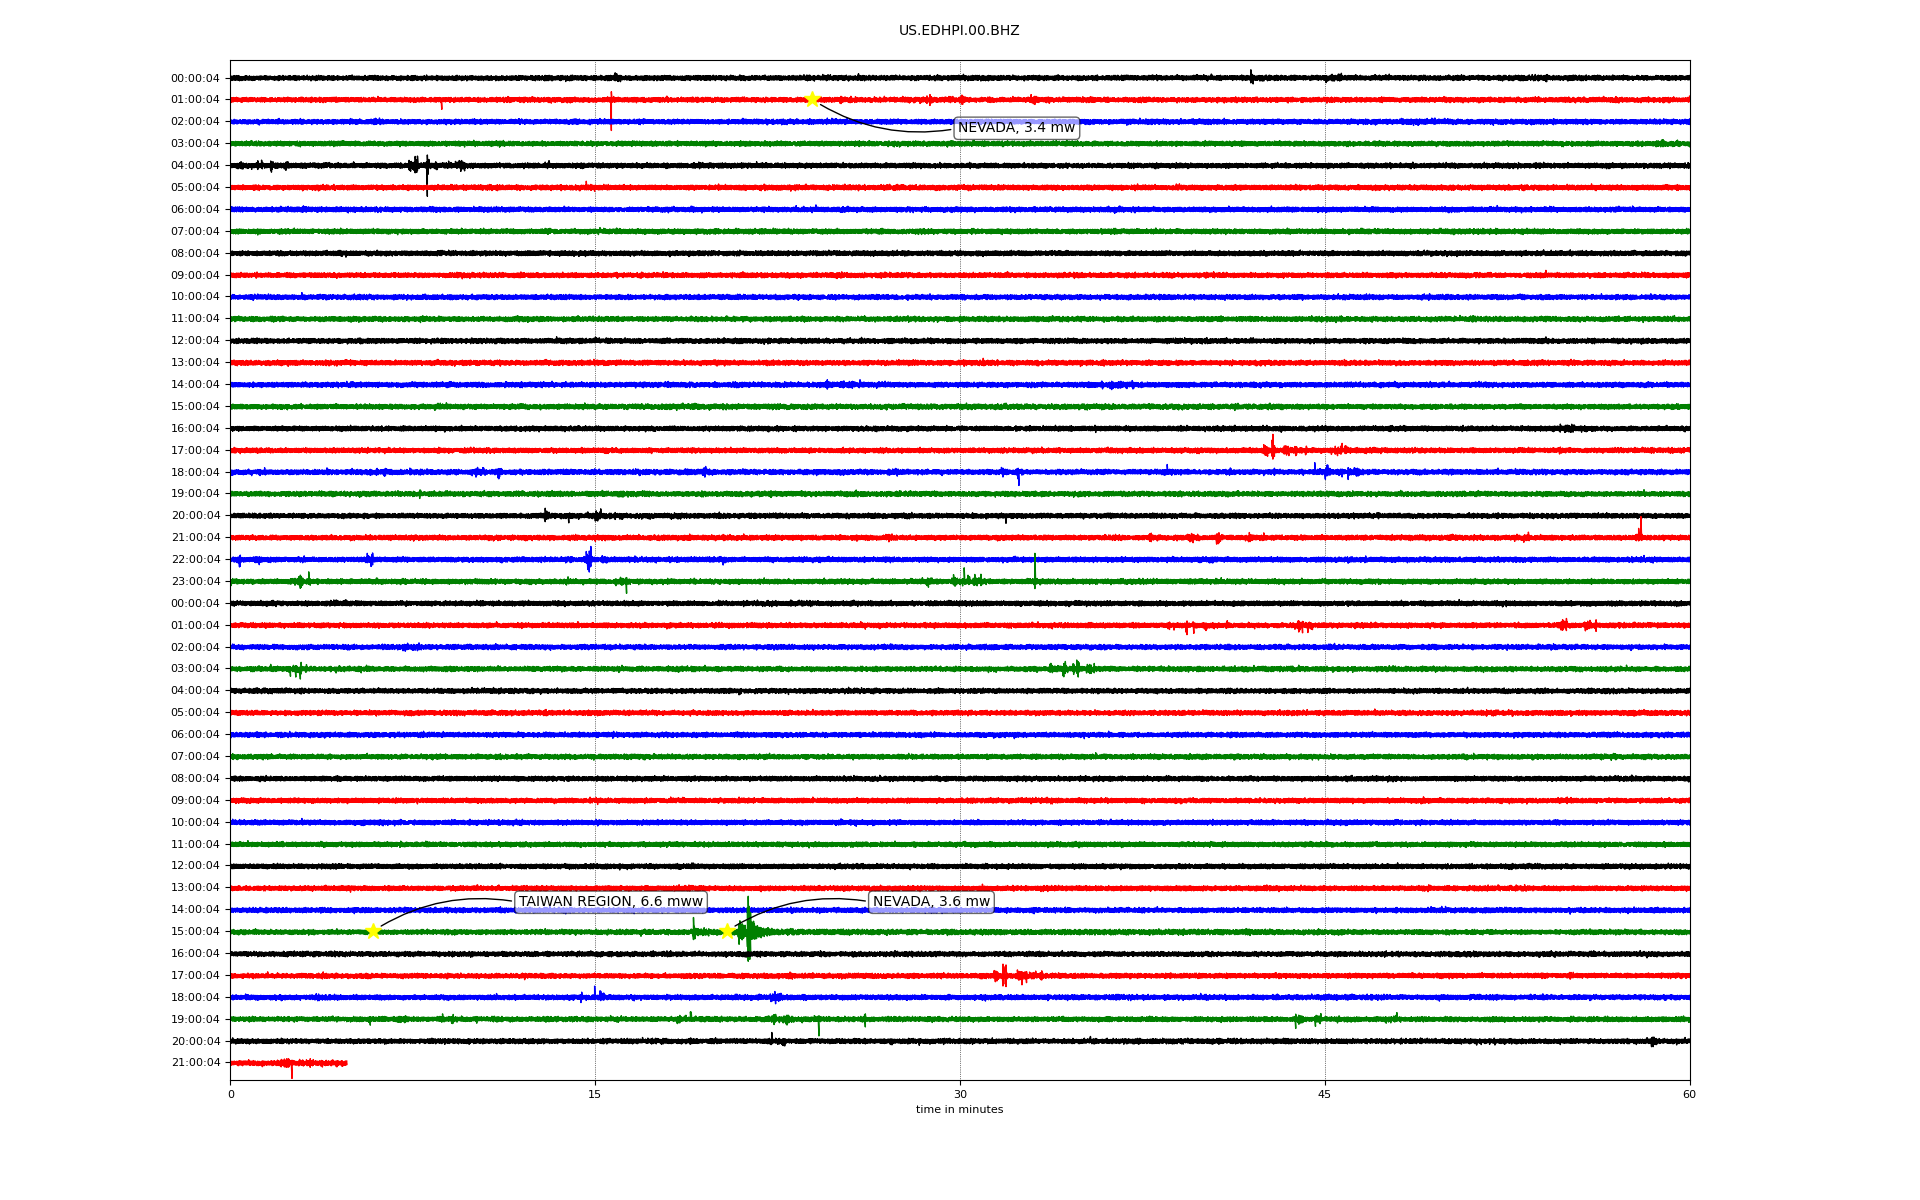Click the 60 tick label on x-axis

[1689, 1095]
